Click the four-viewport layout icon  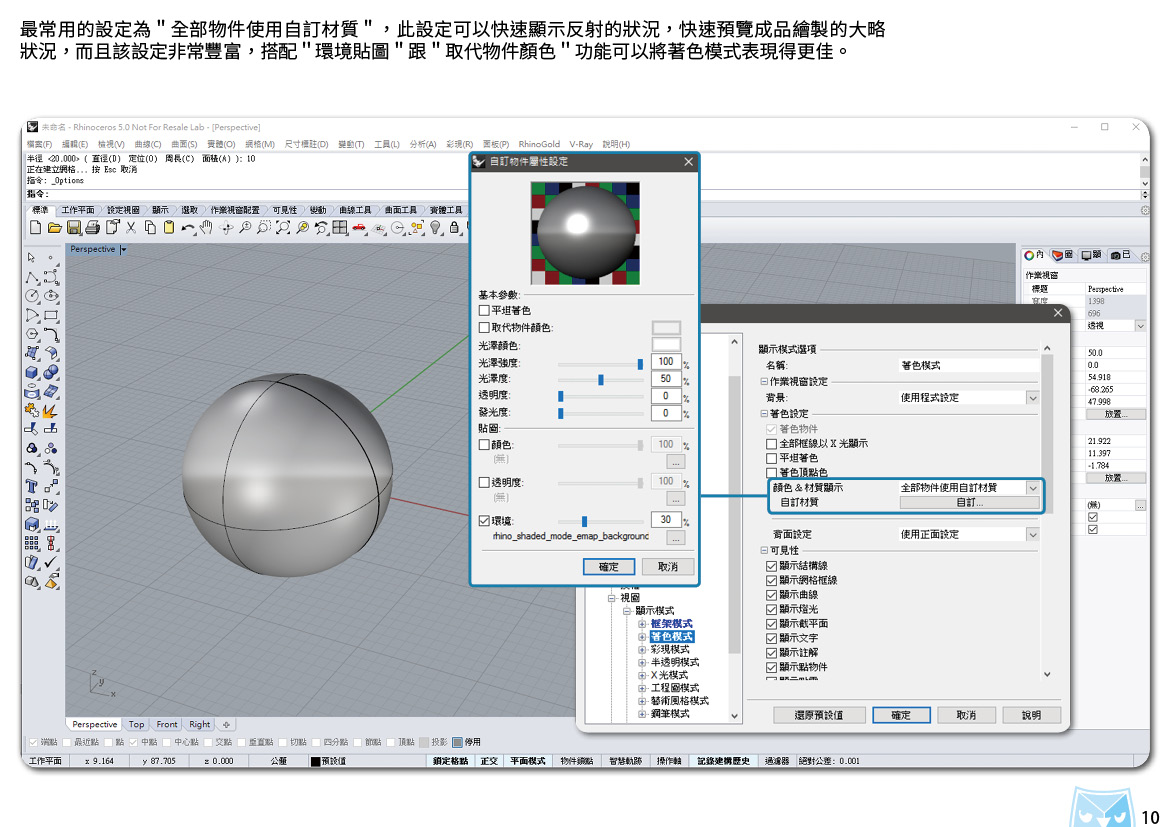[x=340, y=228]
